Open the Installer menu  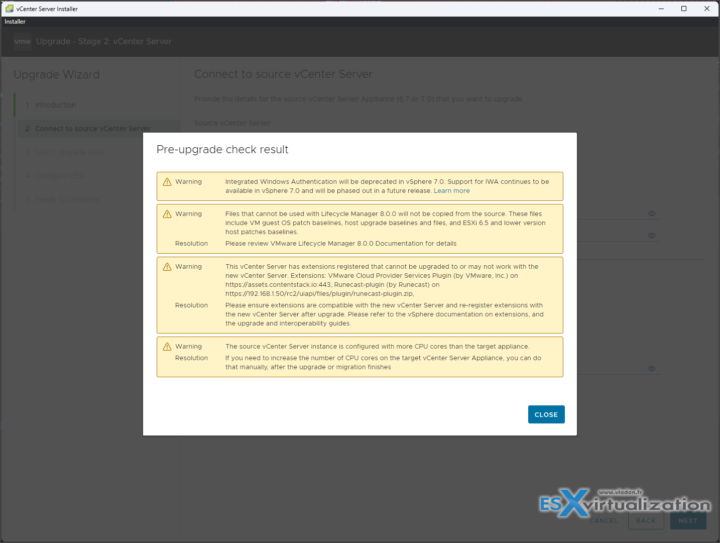tap(15, 21)
